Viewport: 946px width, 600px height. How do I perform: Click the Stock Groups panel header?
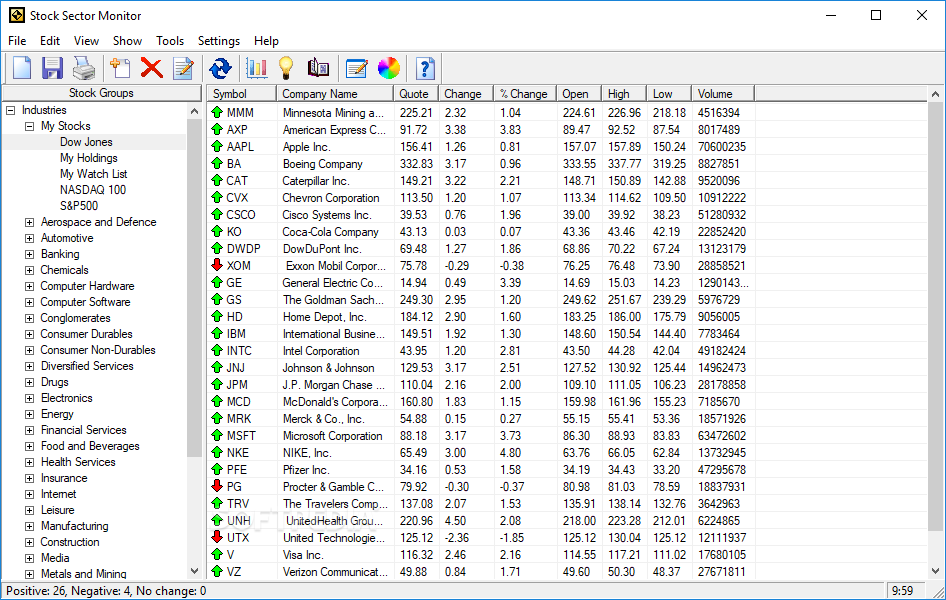tap(101, 93)
